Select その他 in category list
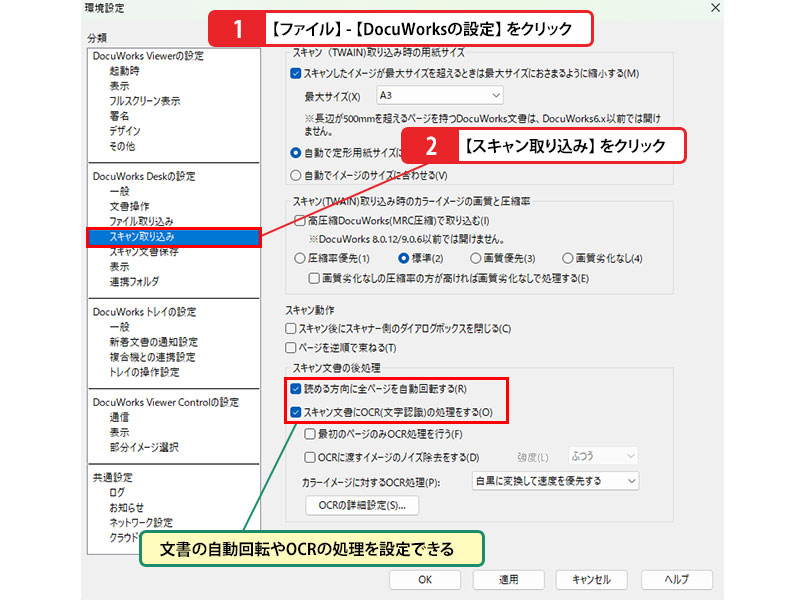The image size is (800, 600). (x=122, y=146)
